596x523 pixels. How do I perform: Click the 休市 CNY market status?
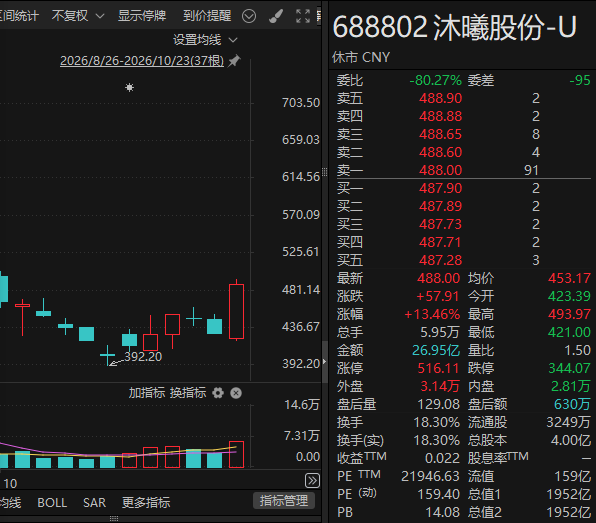[x=361, y=57]
